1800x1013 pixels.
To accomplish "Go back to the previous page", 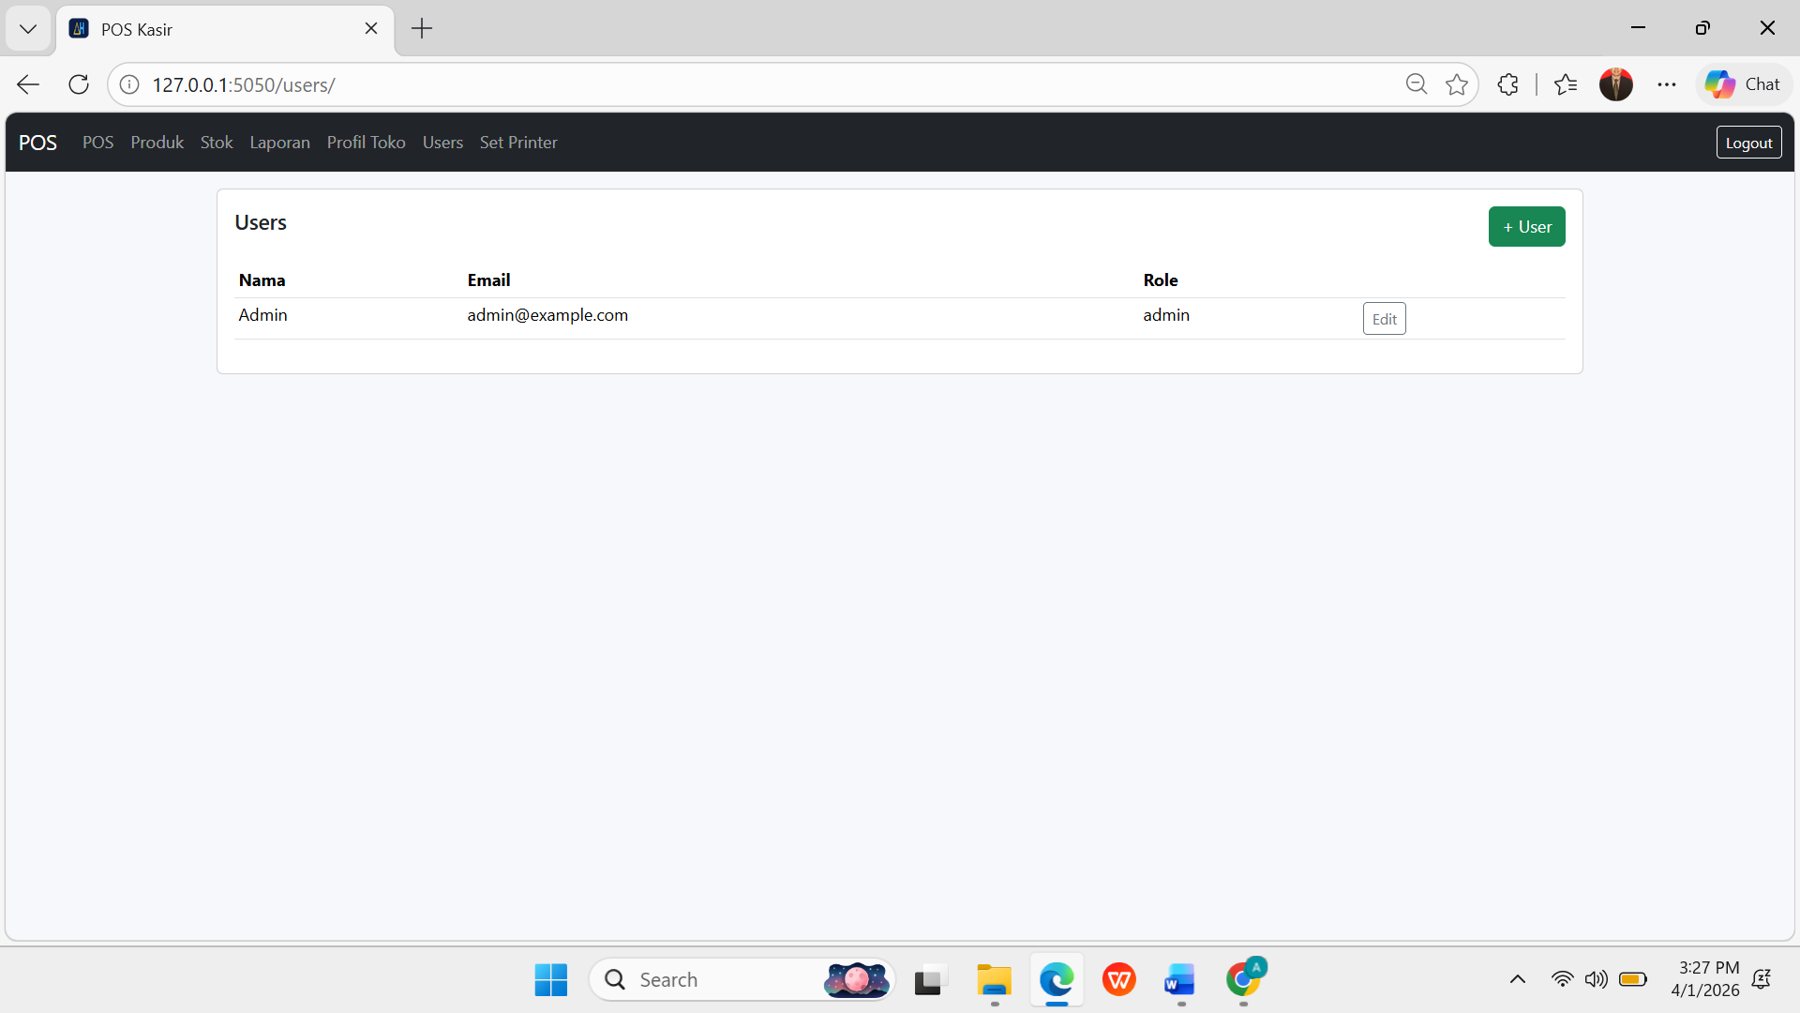I will coord(27,84).
